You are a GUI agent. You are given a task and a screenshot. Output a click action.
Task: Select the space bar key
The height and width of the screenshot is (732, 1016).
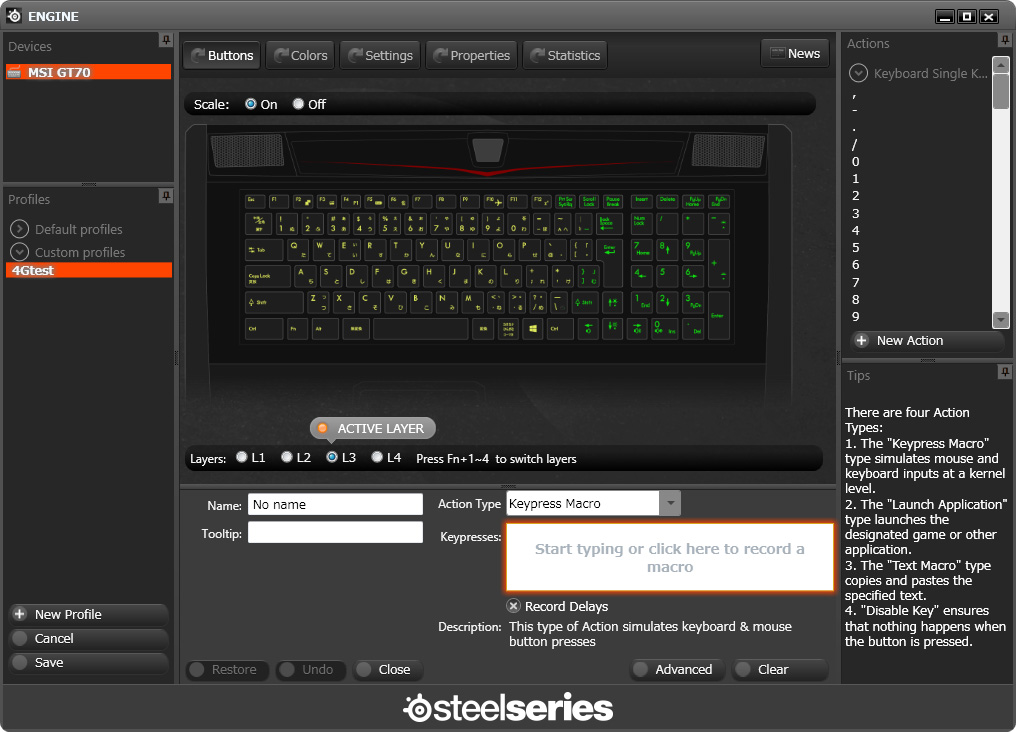[x=421, y=328]
